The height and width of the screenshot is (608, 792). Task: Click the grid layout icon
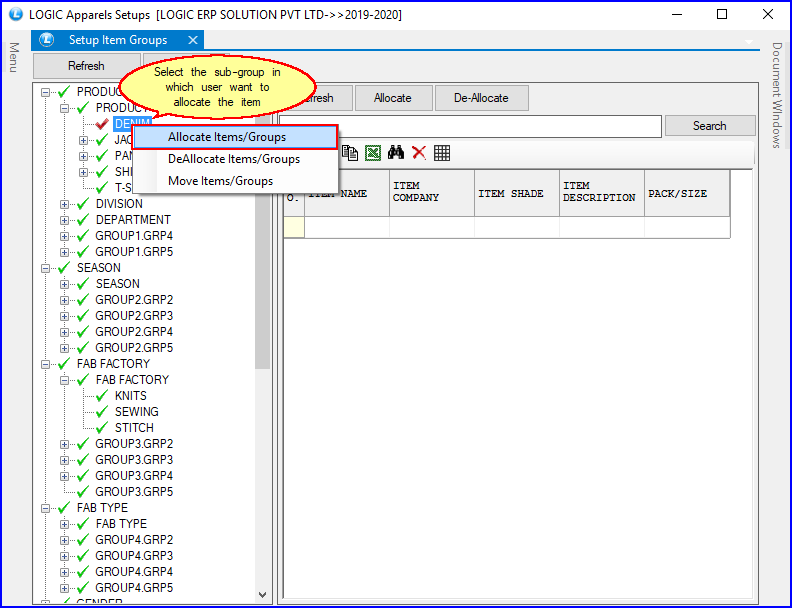click(442, 153)
